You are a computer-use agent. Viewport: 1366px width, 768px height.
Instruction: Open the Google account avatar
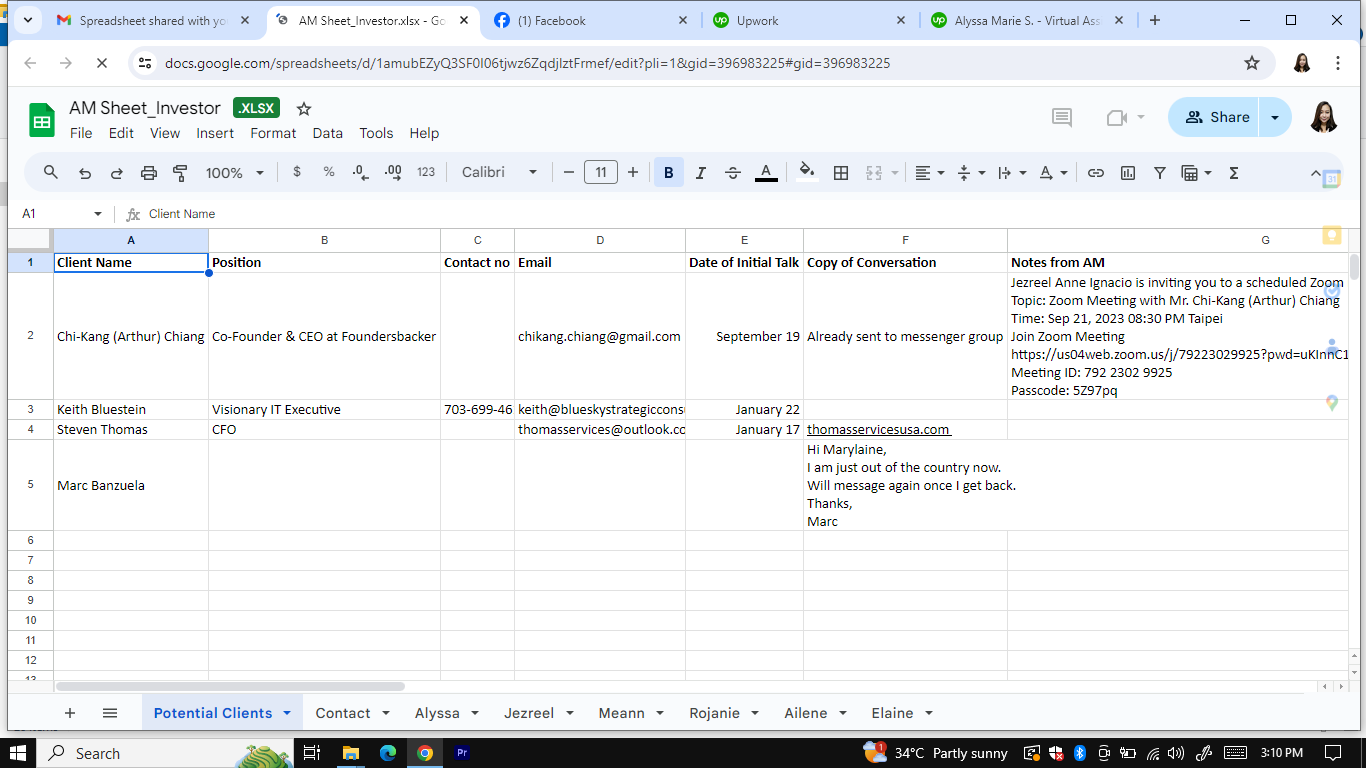1324,117
